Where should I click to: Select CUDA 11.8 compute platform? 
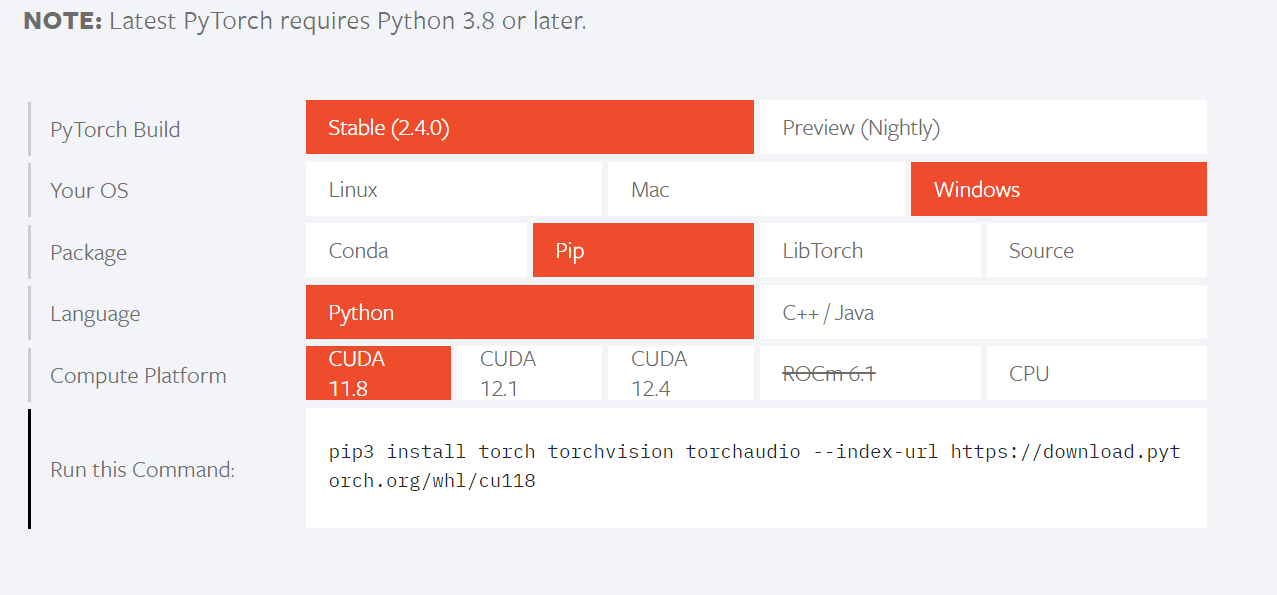378,373
